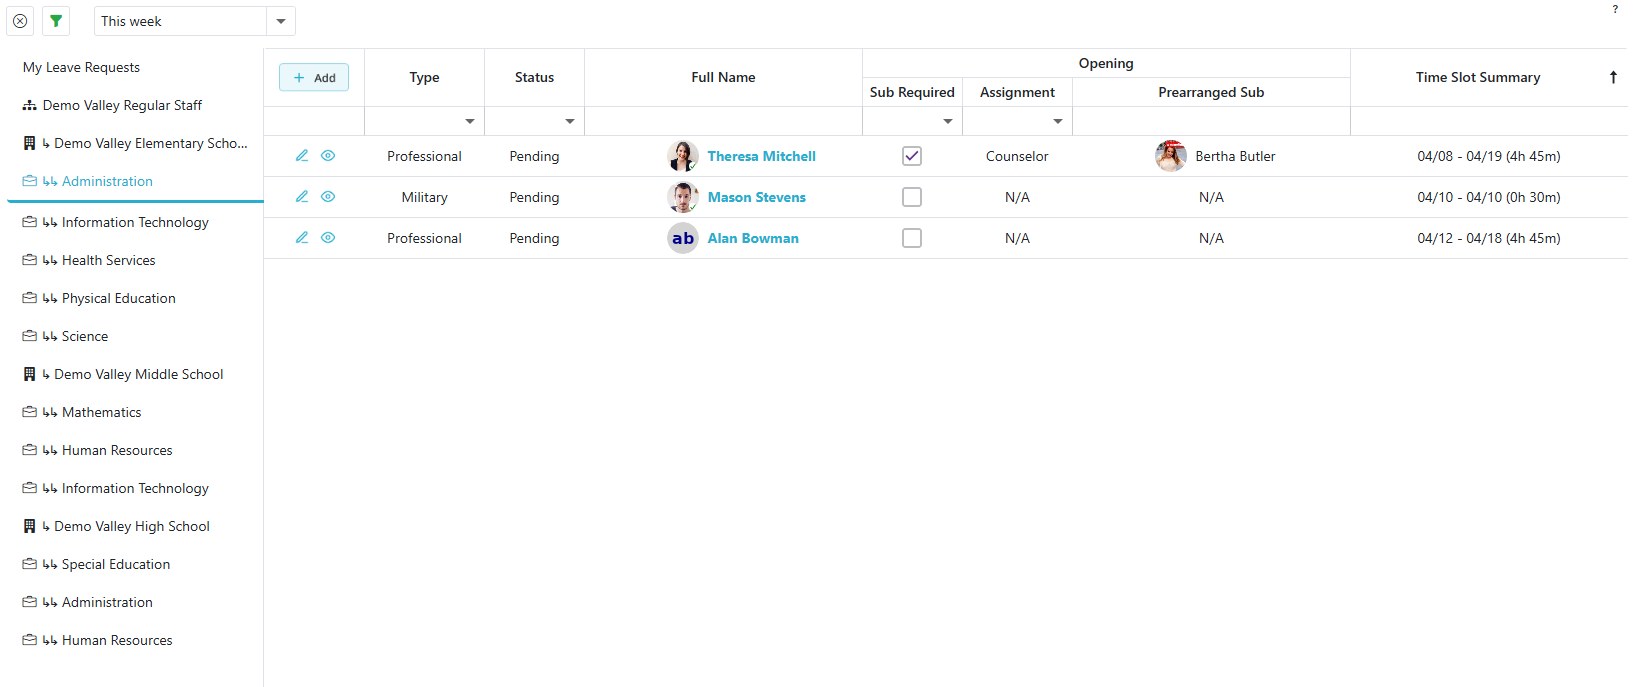Viewport: 1638px width, 687px height.
Task: Select Health Services in the sidebar
Action: 108,260
